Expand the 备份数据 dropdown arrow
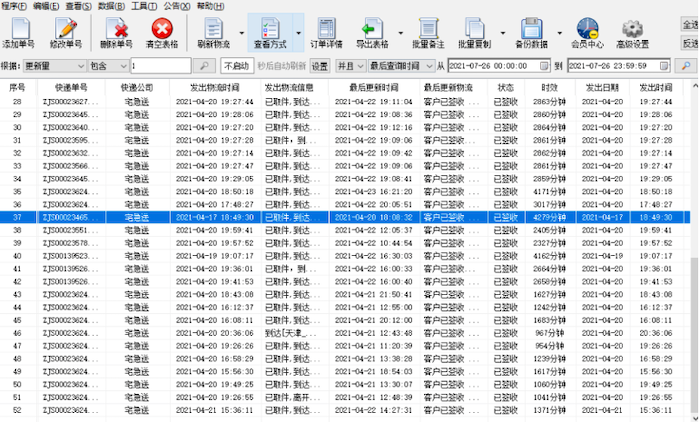This screenshot has height=422, width=700. 559,33
